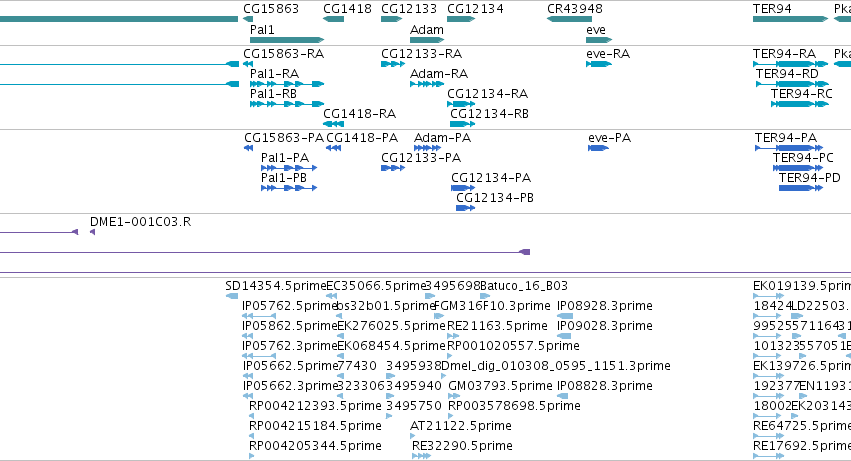851x461 pixels.
Task: Select the IP08828.3prime EST label
Action: click(605, 387)
